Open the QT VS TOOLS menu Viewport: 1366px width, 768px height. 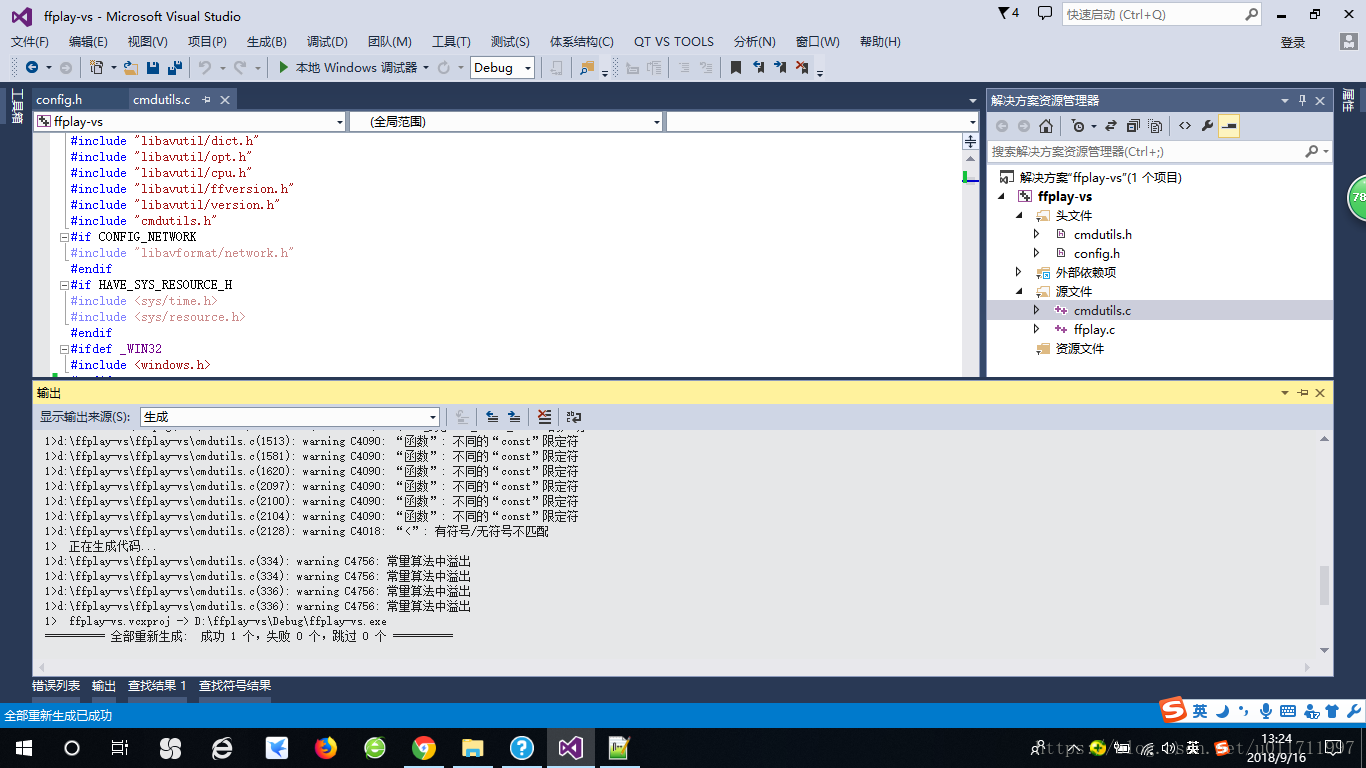coord(674,41)
